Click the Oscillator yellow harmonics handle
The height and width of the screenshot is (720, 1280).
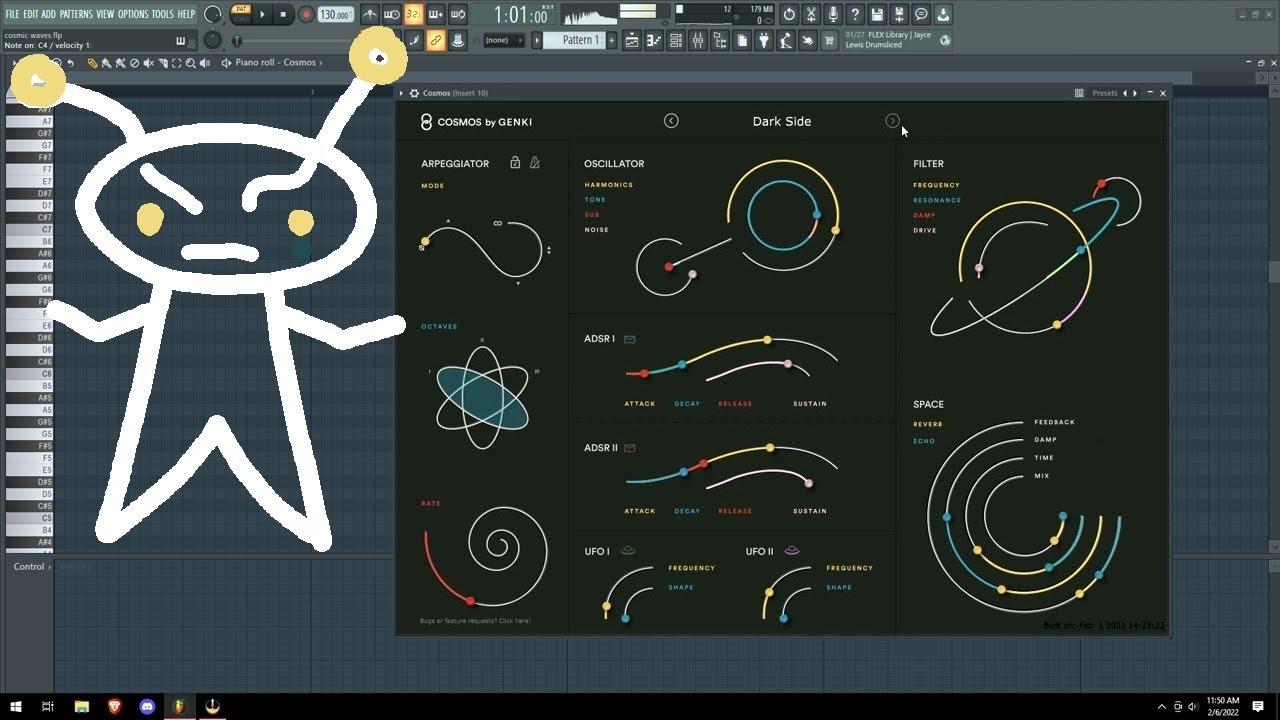point(836,230)
